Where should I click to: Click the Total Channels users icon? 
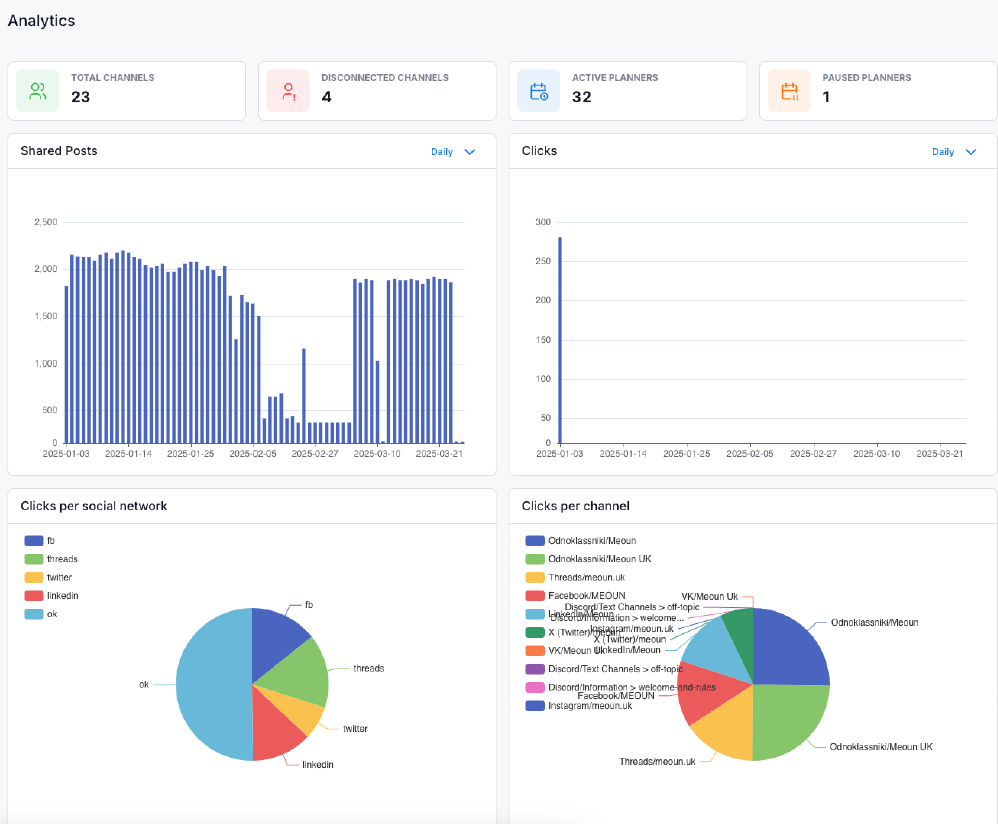pyautogui.click(x=38, y=92)
